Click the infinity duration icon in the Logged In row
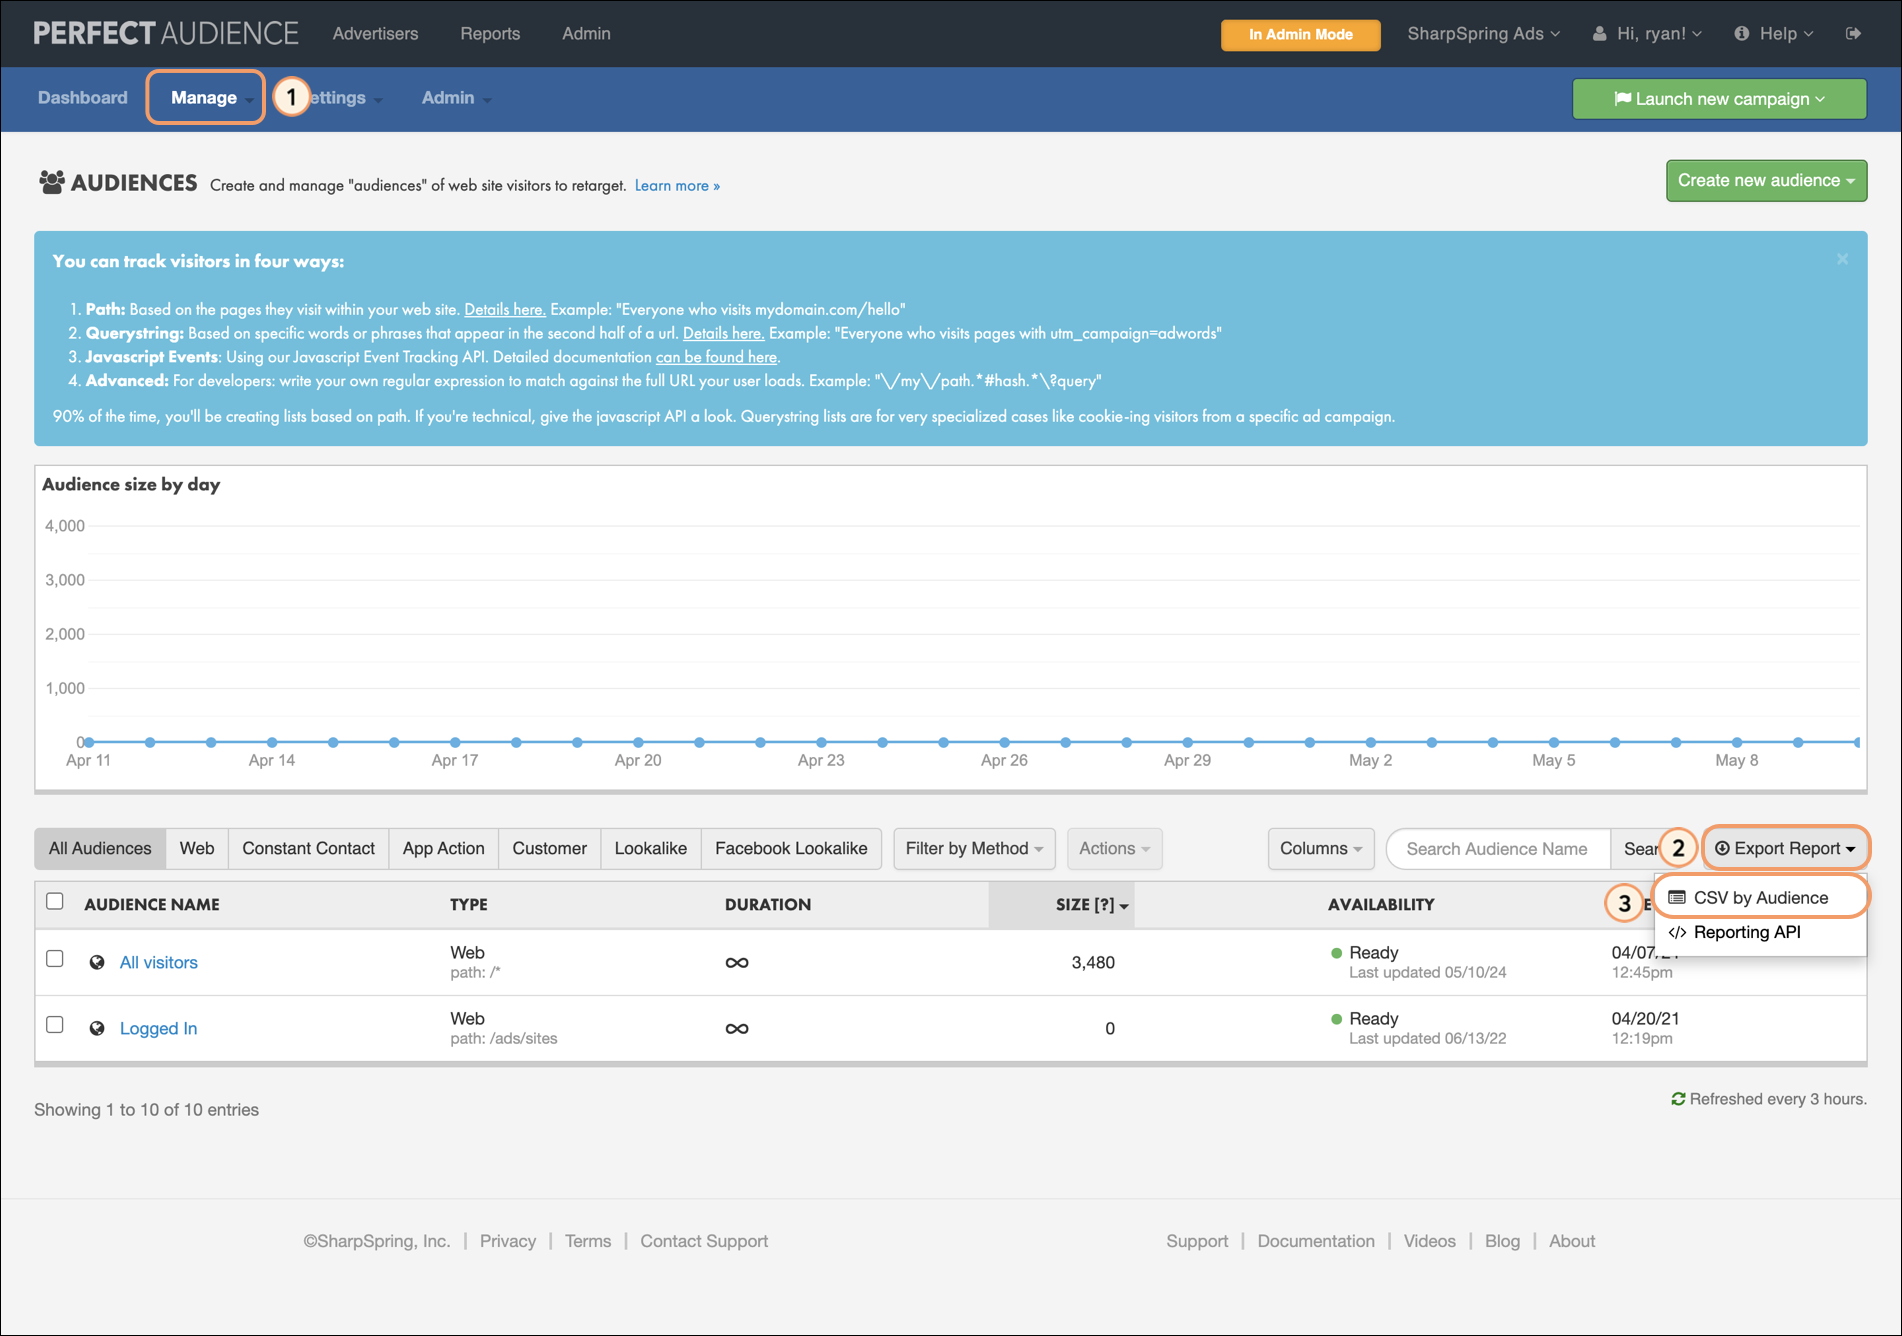Image resolution: width=1902 pixels, height=1336 pixels. coord(737,1028)
